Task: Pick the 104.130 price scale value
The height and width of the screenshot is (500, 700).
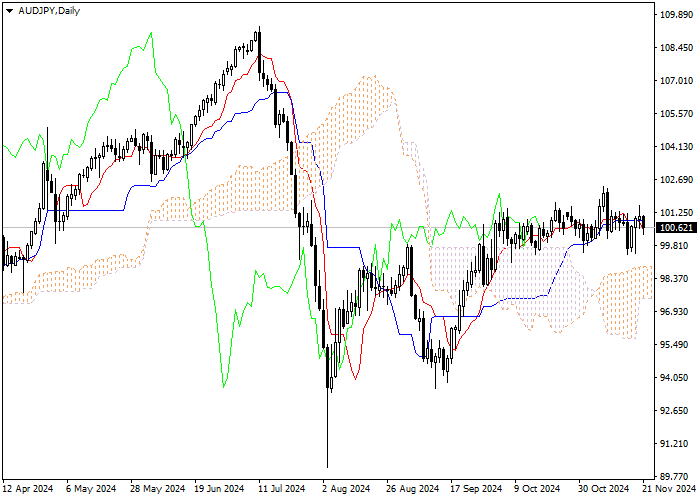Action: (676, 147)
